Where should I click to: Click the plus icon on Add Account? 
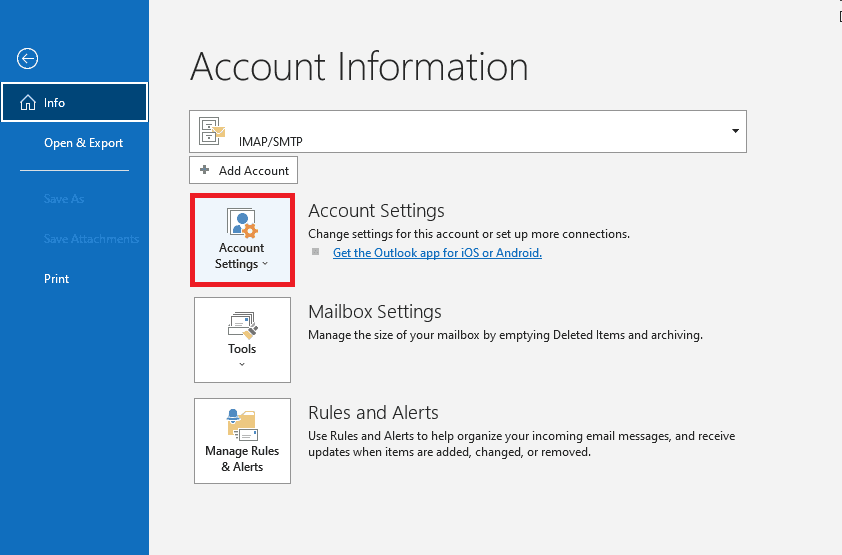click(205, 170)
